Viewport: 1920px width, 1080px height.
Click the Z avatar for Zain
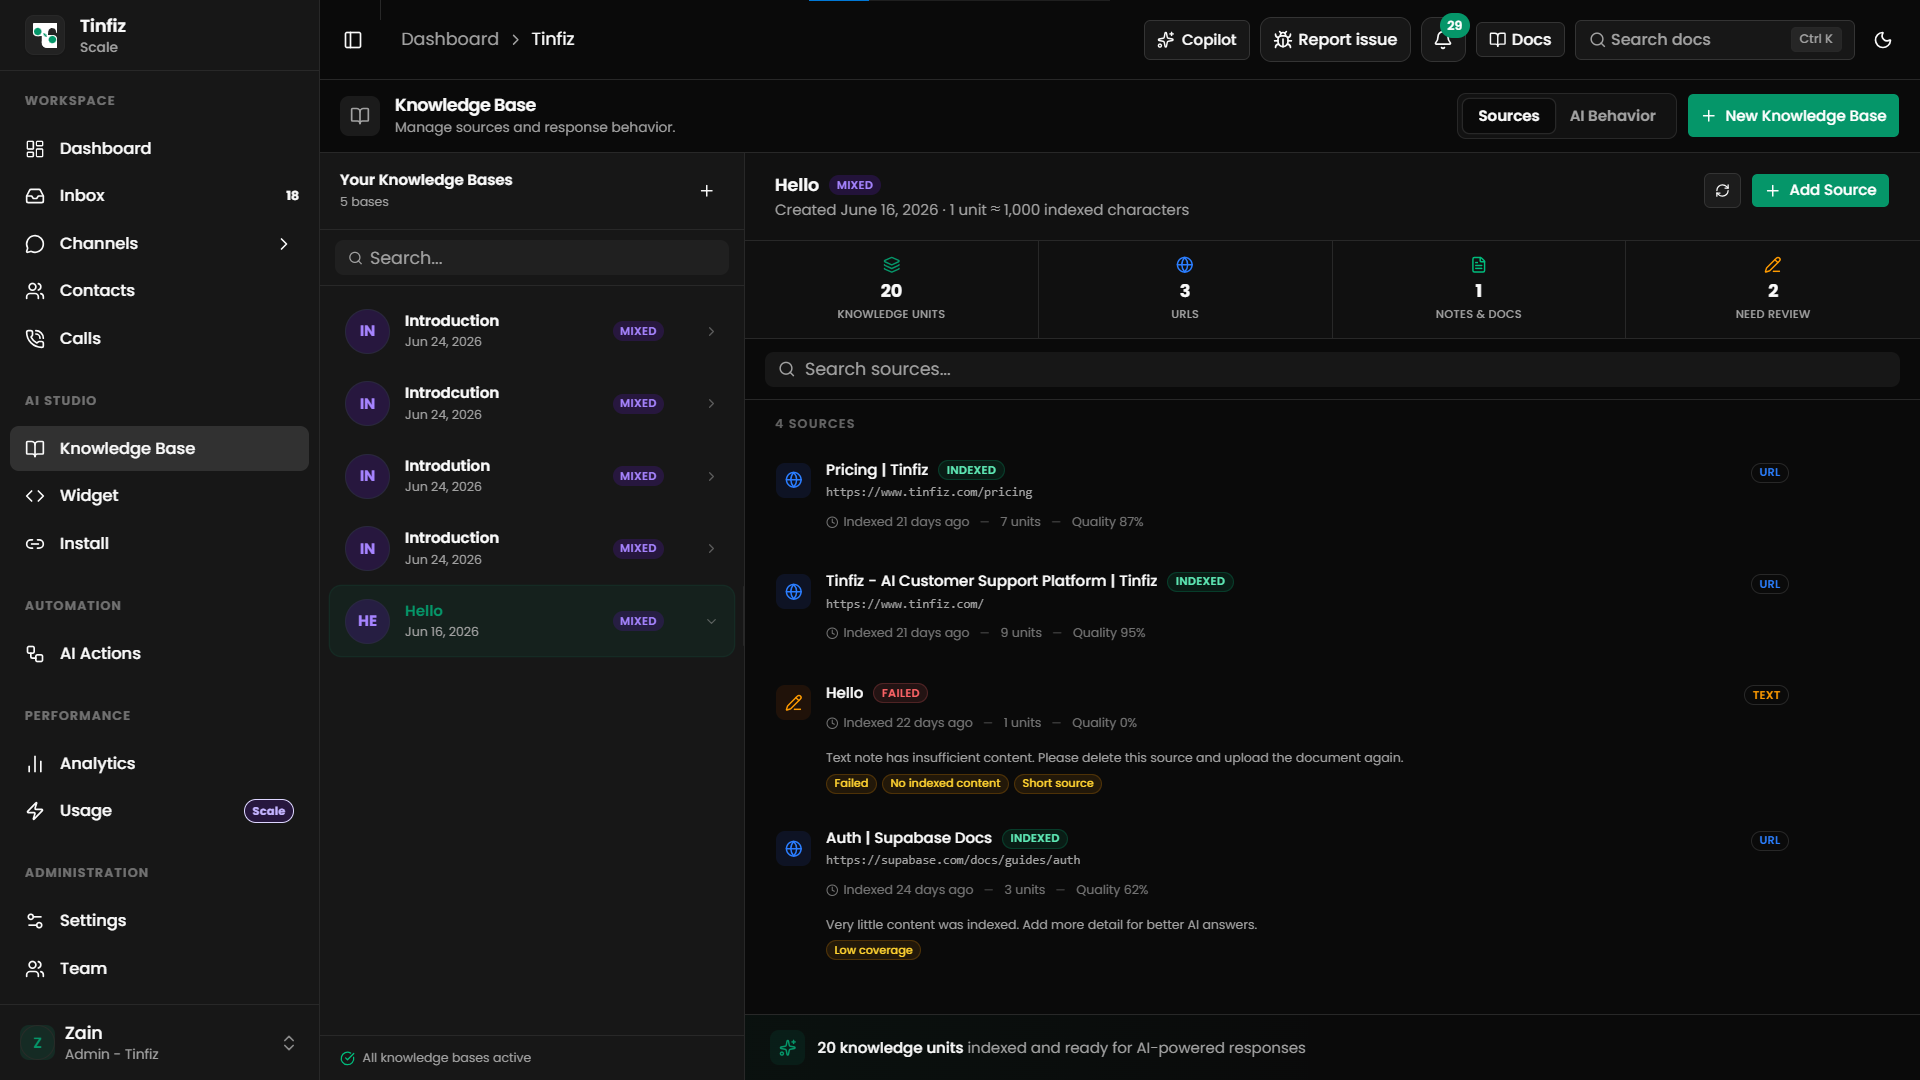pos(38,1043)
